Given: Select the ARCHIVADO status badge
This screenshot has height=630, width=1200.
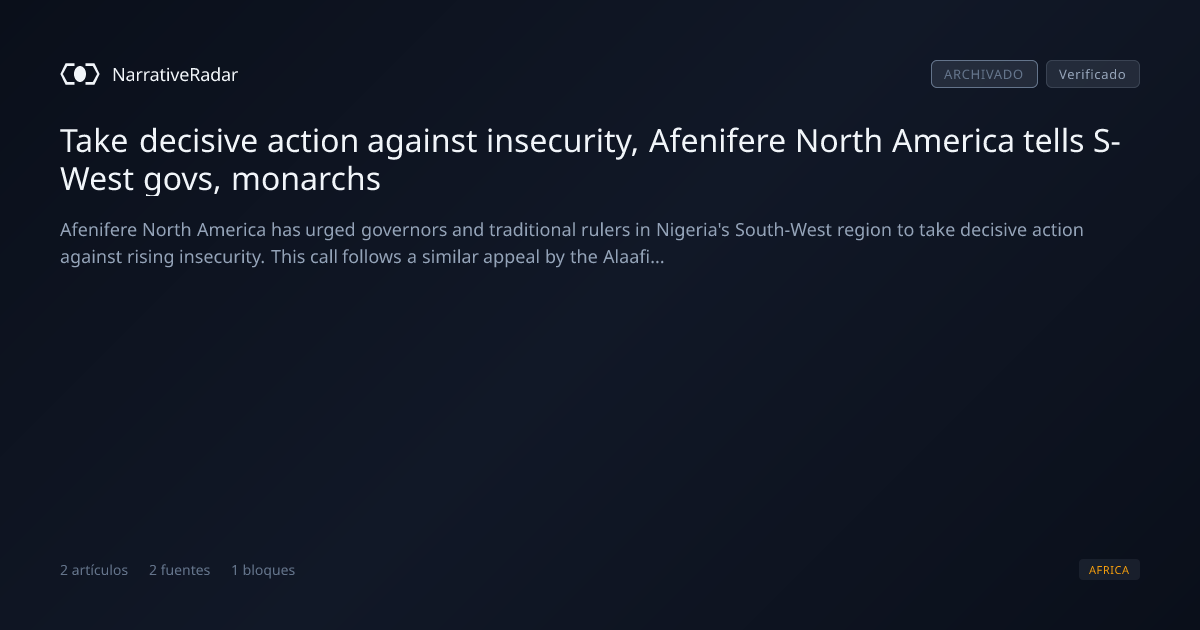Looking at the screenshot, I should pyautogui.click(x=984, y=74).
